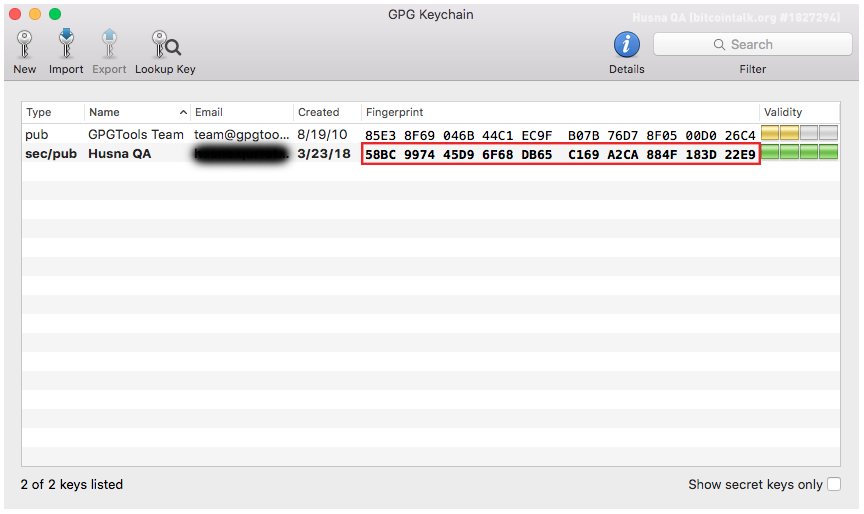The height and width of the screenshot is (514, 864).
Task: Minimize the GPG Keychain window
Action: (35, 14)
